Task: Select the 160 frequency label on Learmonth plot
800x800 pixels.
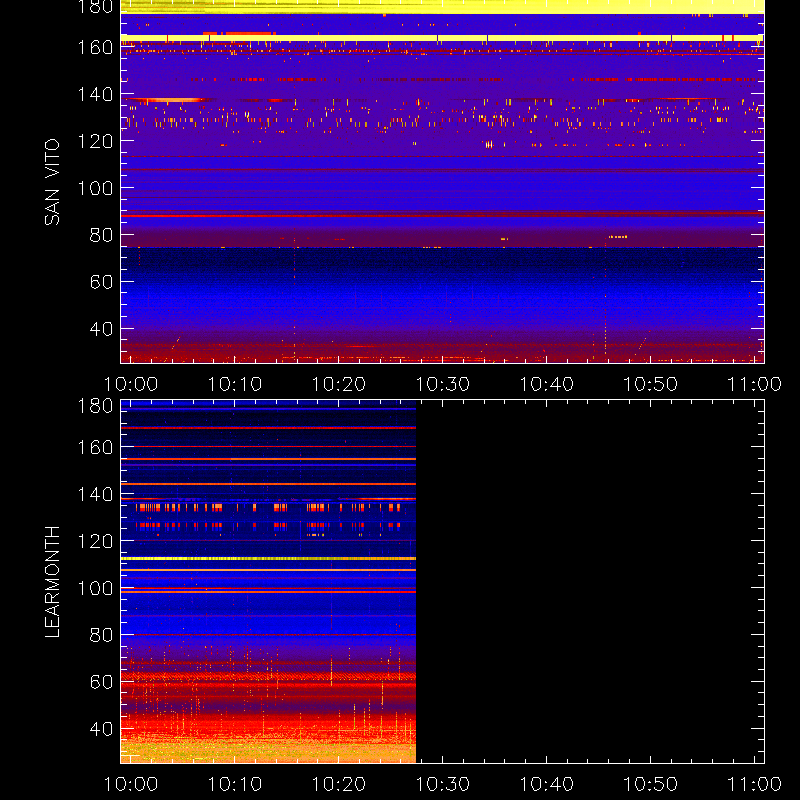Action: (95, 447)
